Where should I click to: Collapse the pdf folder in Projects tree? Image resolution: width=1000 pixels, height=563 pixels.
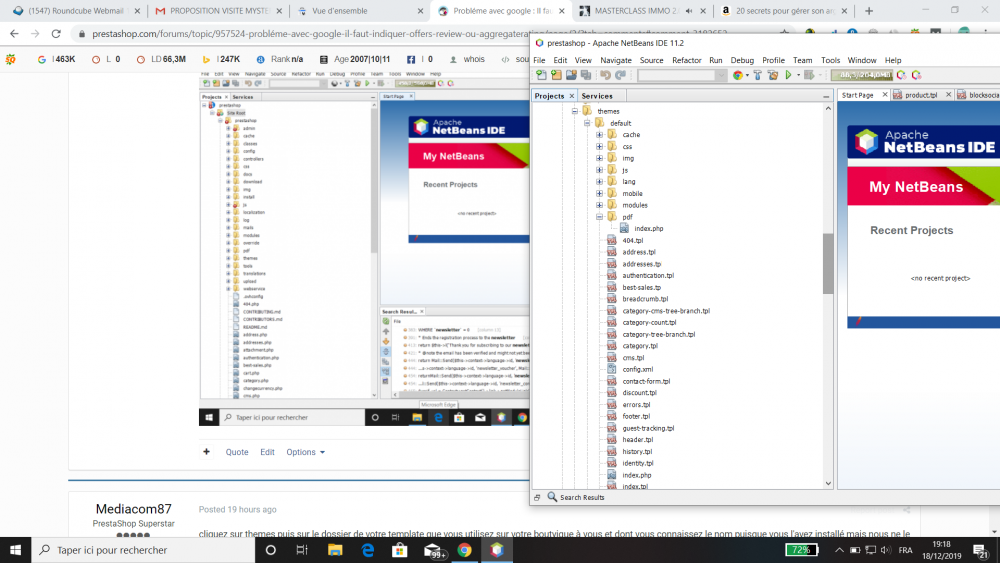click(x=599, y=217)
